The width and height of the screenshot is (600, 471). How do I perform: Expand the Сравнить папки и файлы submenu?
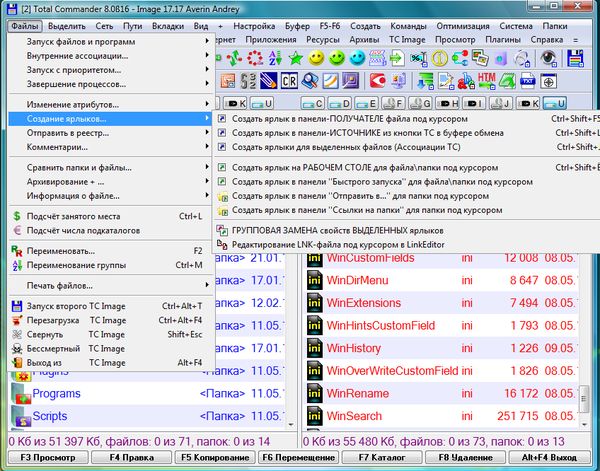[x=111, y=167]
